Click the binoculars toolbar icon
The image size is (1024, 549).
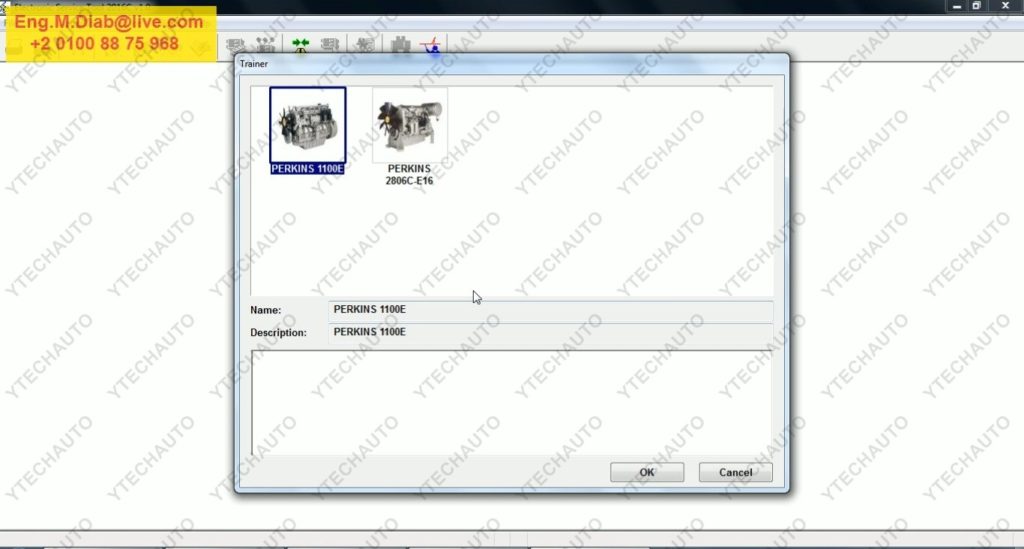[401, 46]
